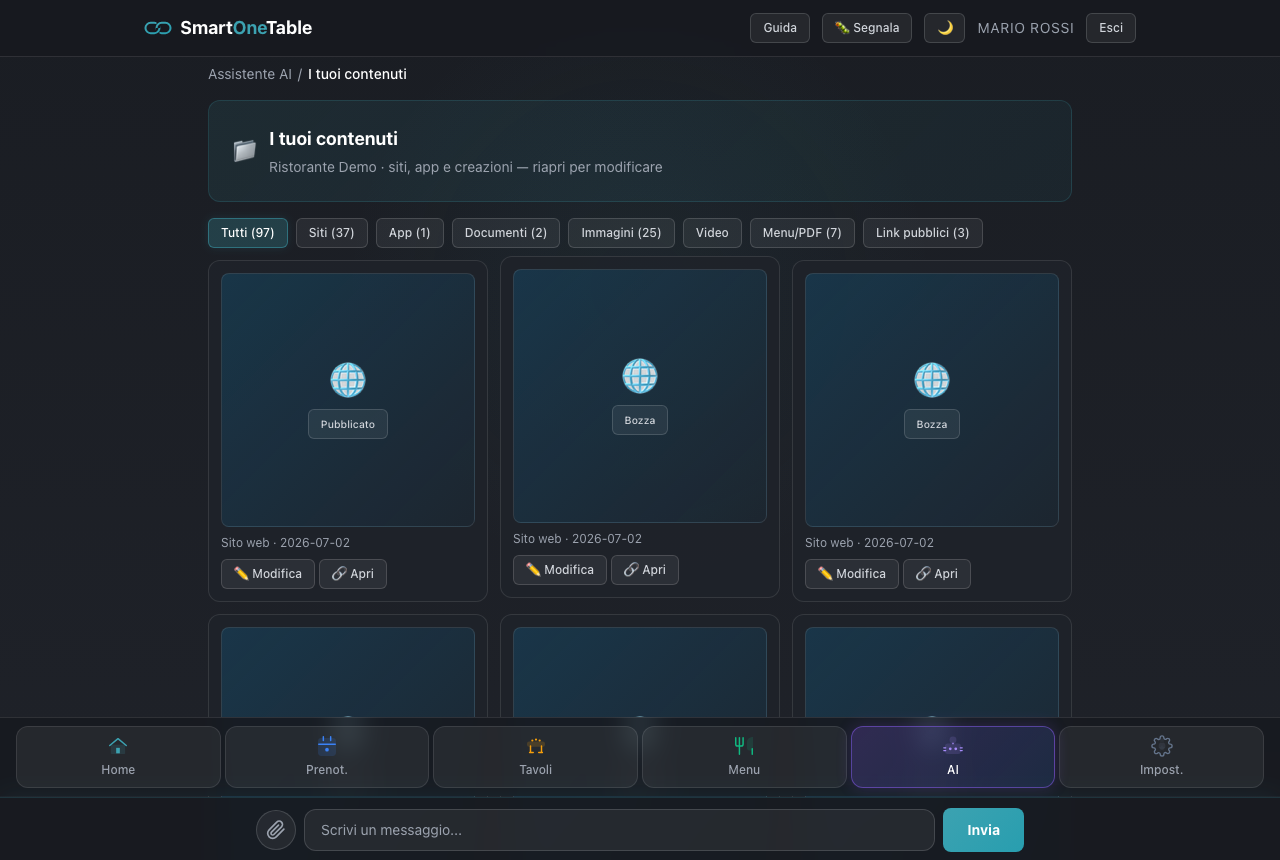Open the Tavoli tables section
This screenshot has height=860, width=1280.
coord(535,757)
